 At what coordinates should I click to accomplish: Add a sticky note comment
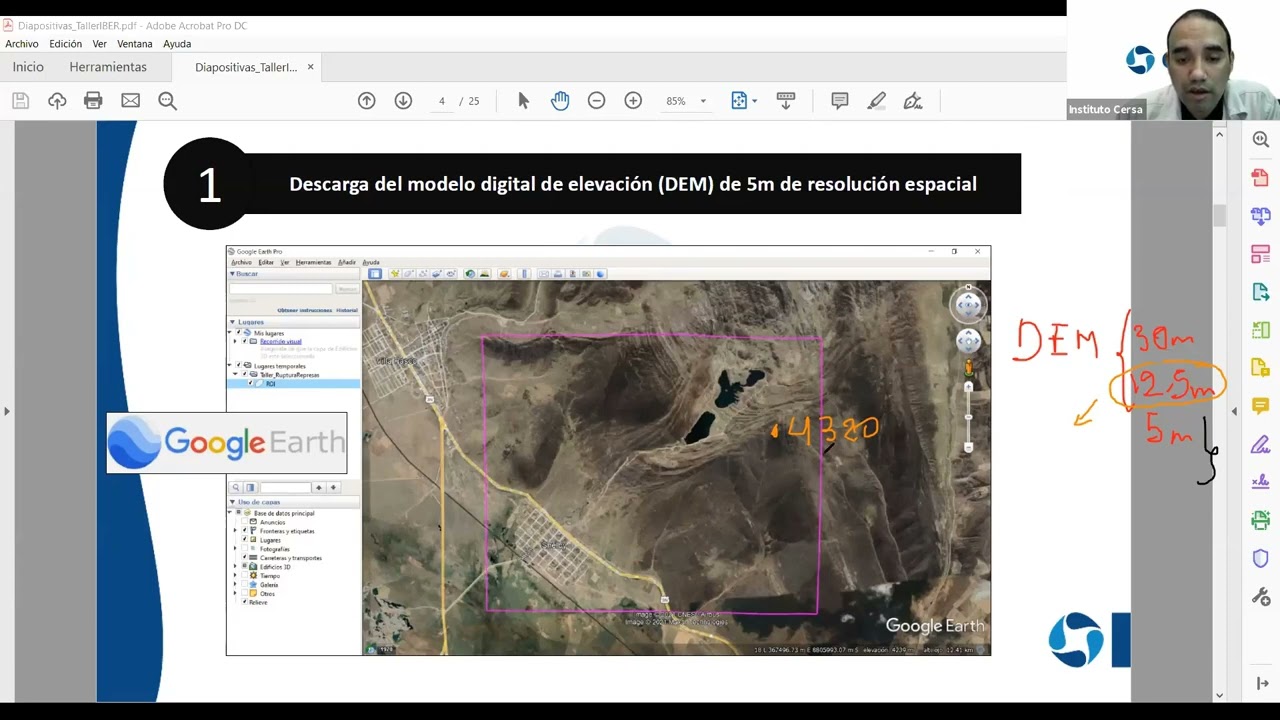click(840, 101)
